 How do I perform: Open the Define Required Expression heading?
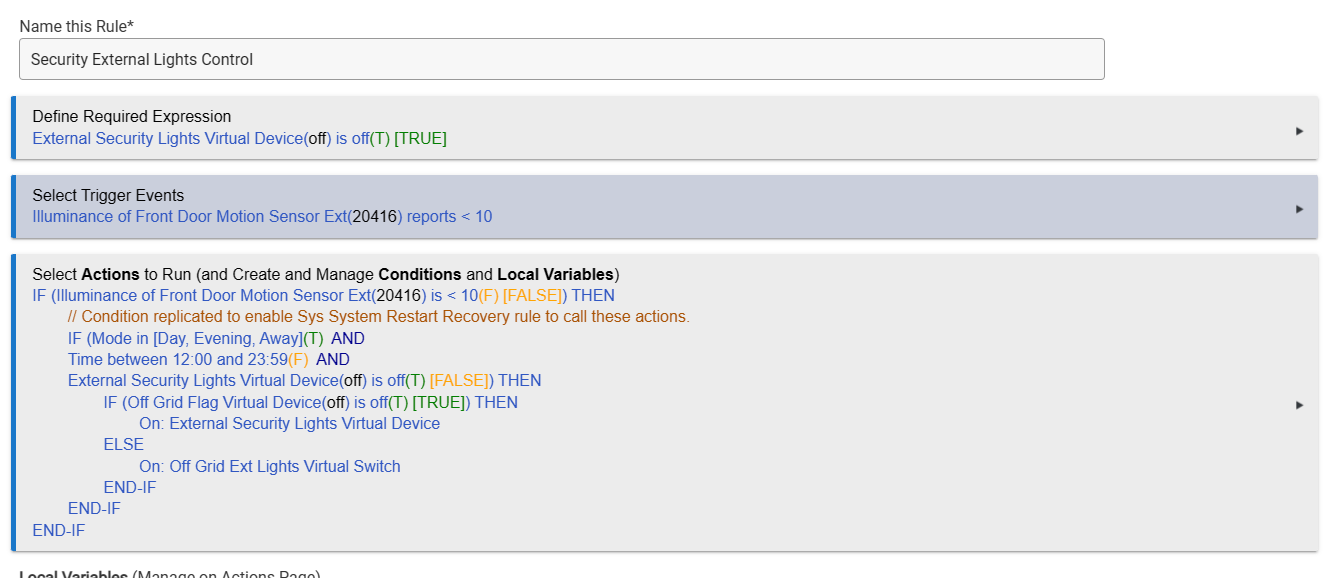[132, 117]
